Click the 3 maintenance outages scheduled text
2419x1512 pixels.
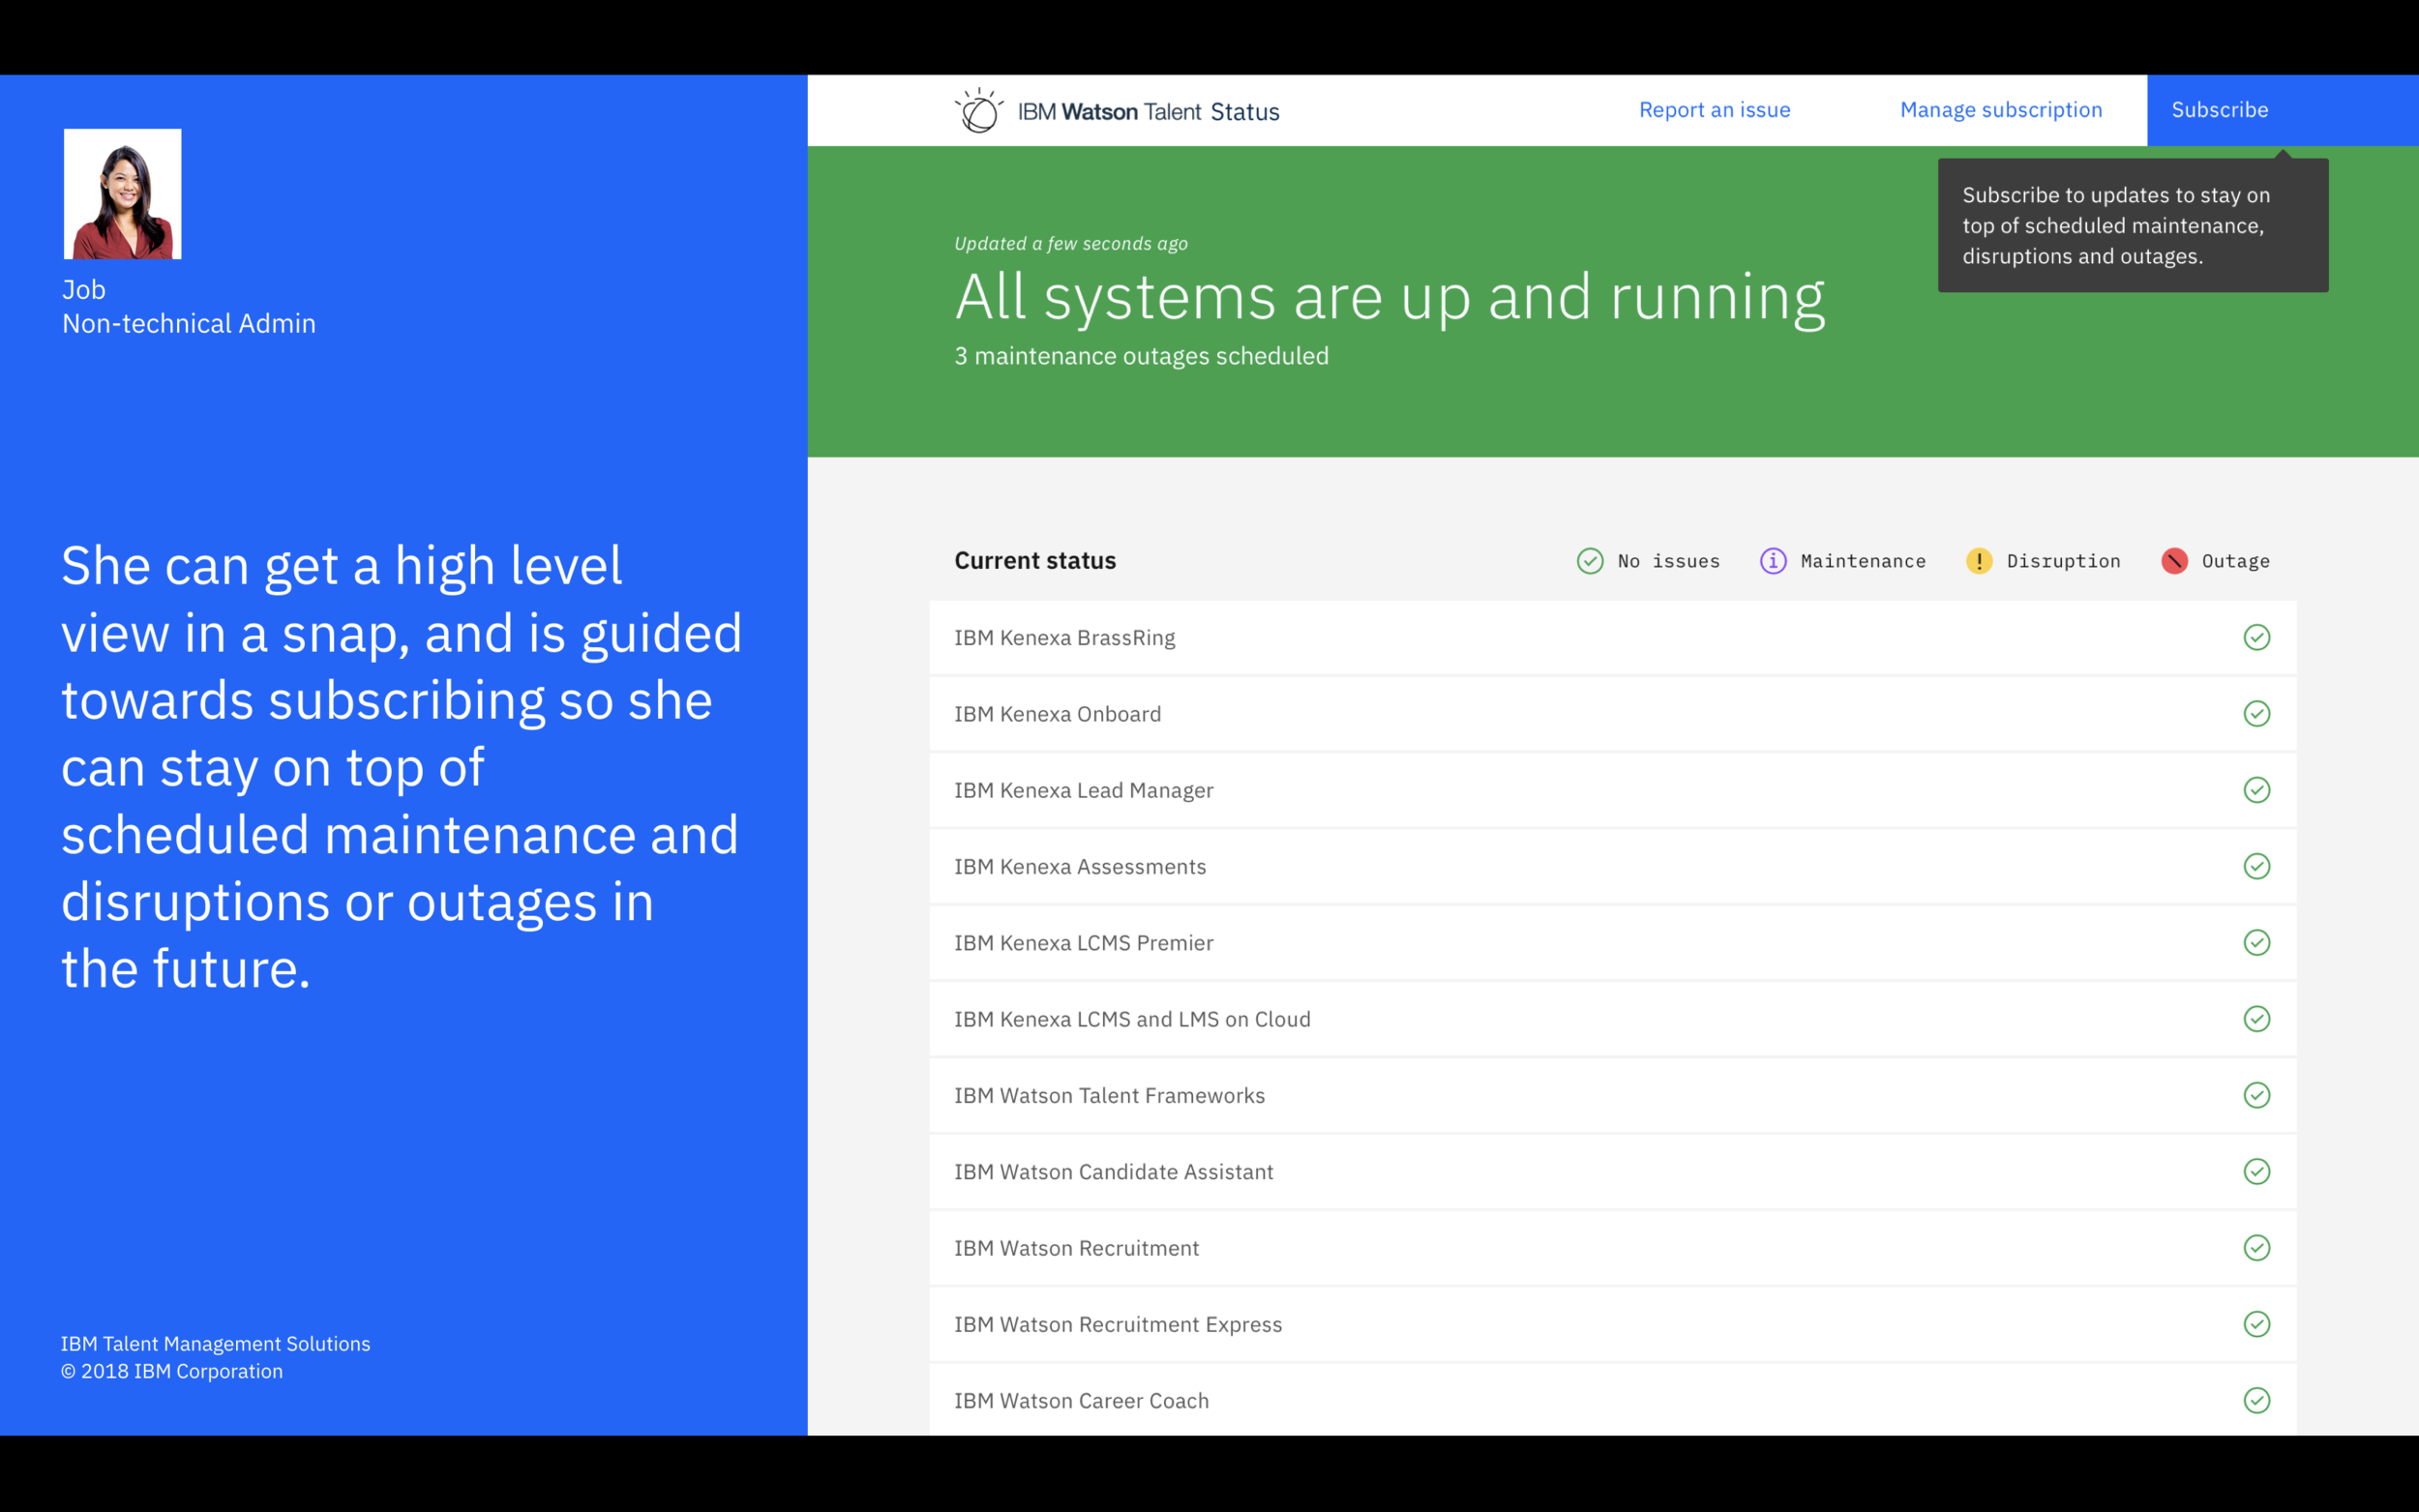click(1141, 356)
